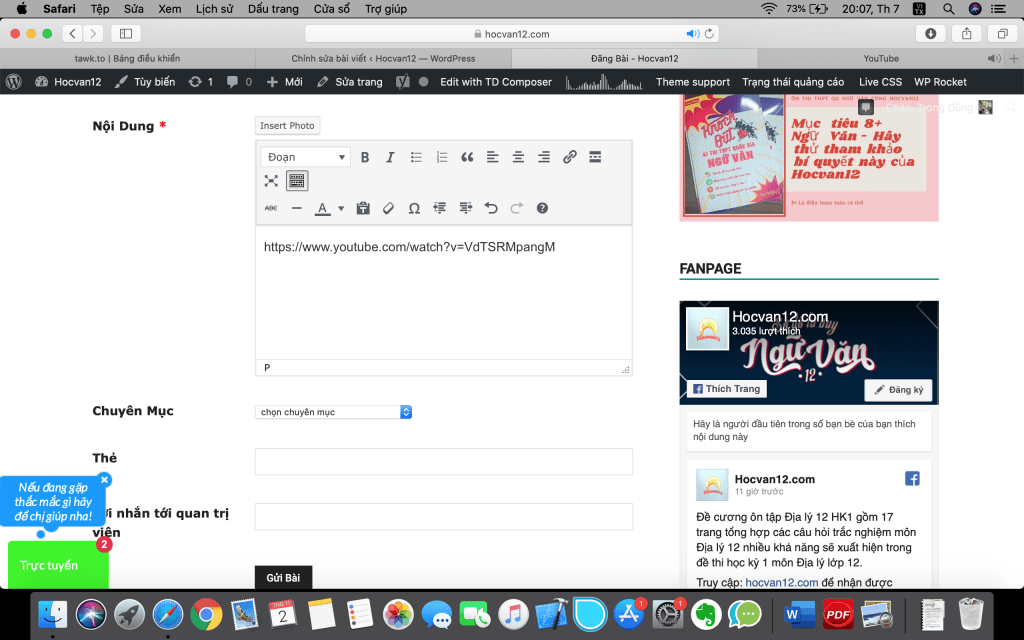
Task: Open editor keyboard shortcuts help
Action: 542,208
